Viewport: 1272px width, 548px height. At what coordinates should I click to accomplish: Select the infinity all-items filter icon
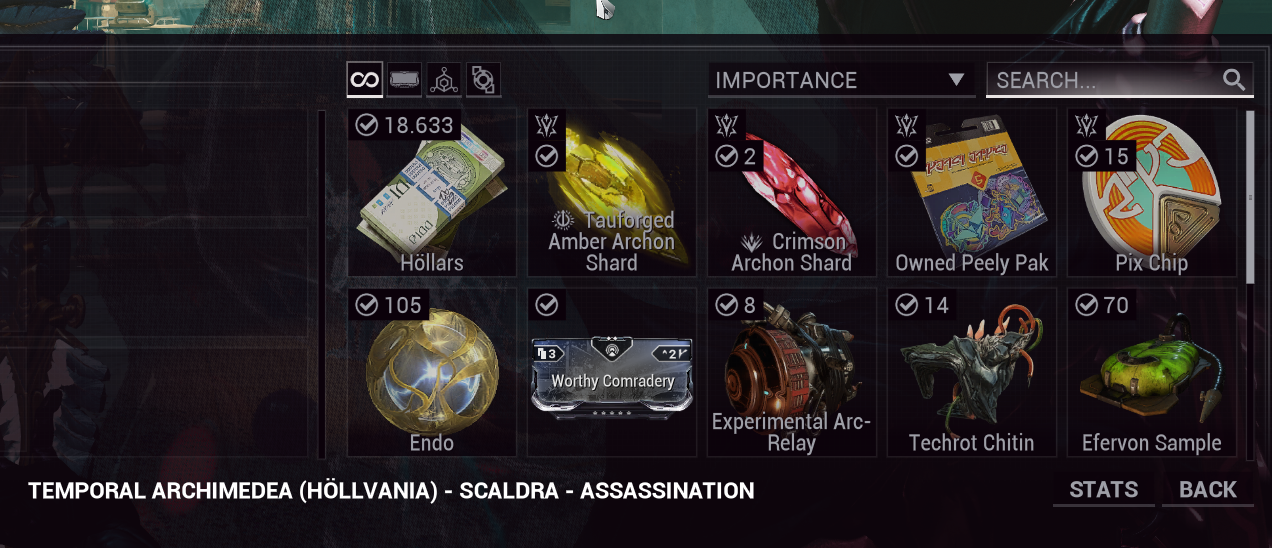[x=365, y=80]
